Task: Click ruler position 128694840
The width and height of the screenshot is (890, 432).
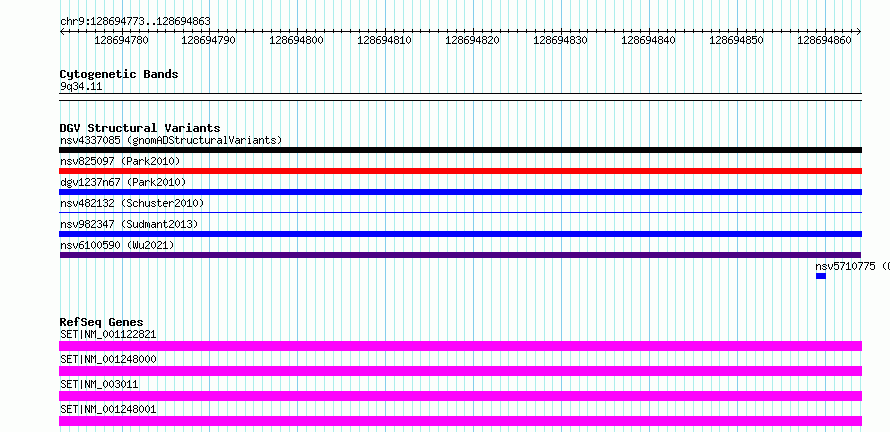Action: [x=649, y=40]
